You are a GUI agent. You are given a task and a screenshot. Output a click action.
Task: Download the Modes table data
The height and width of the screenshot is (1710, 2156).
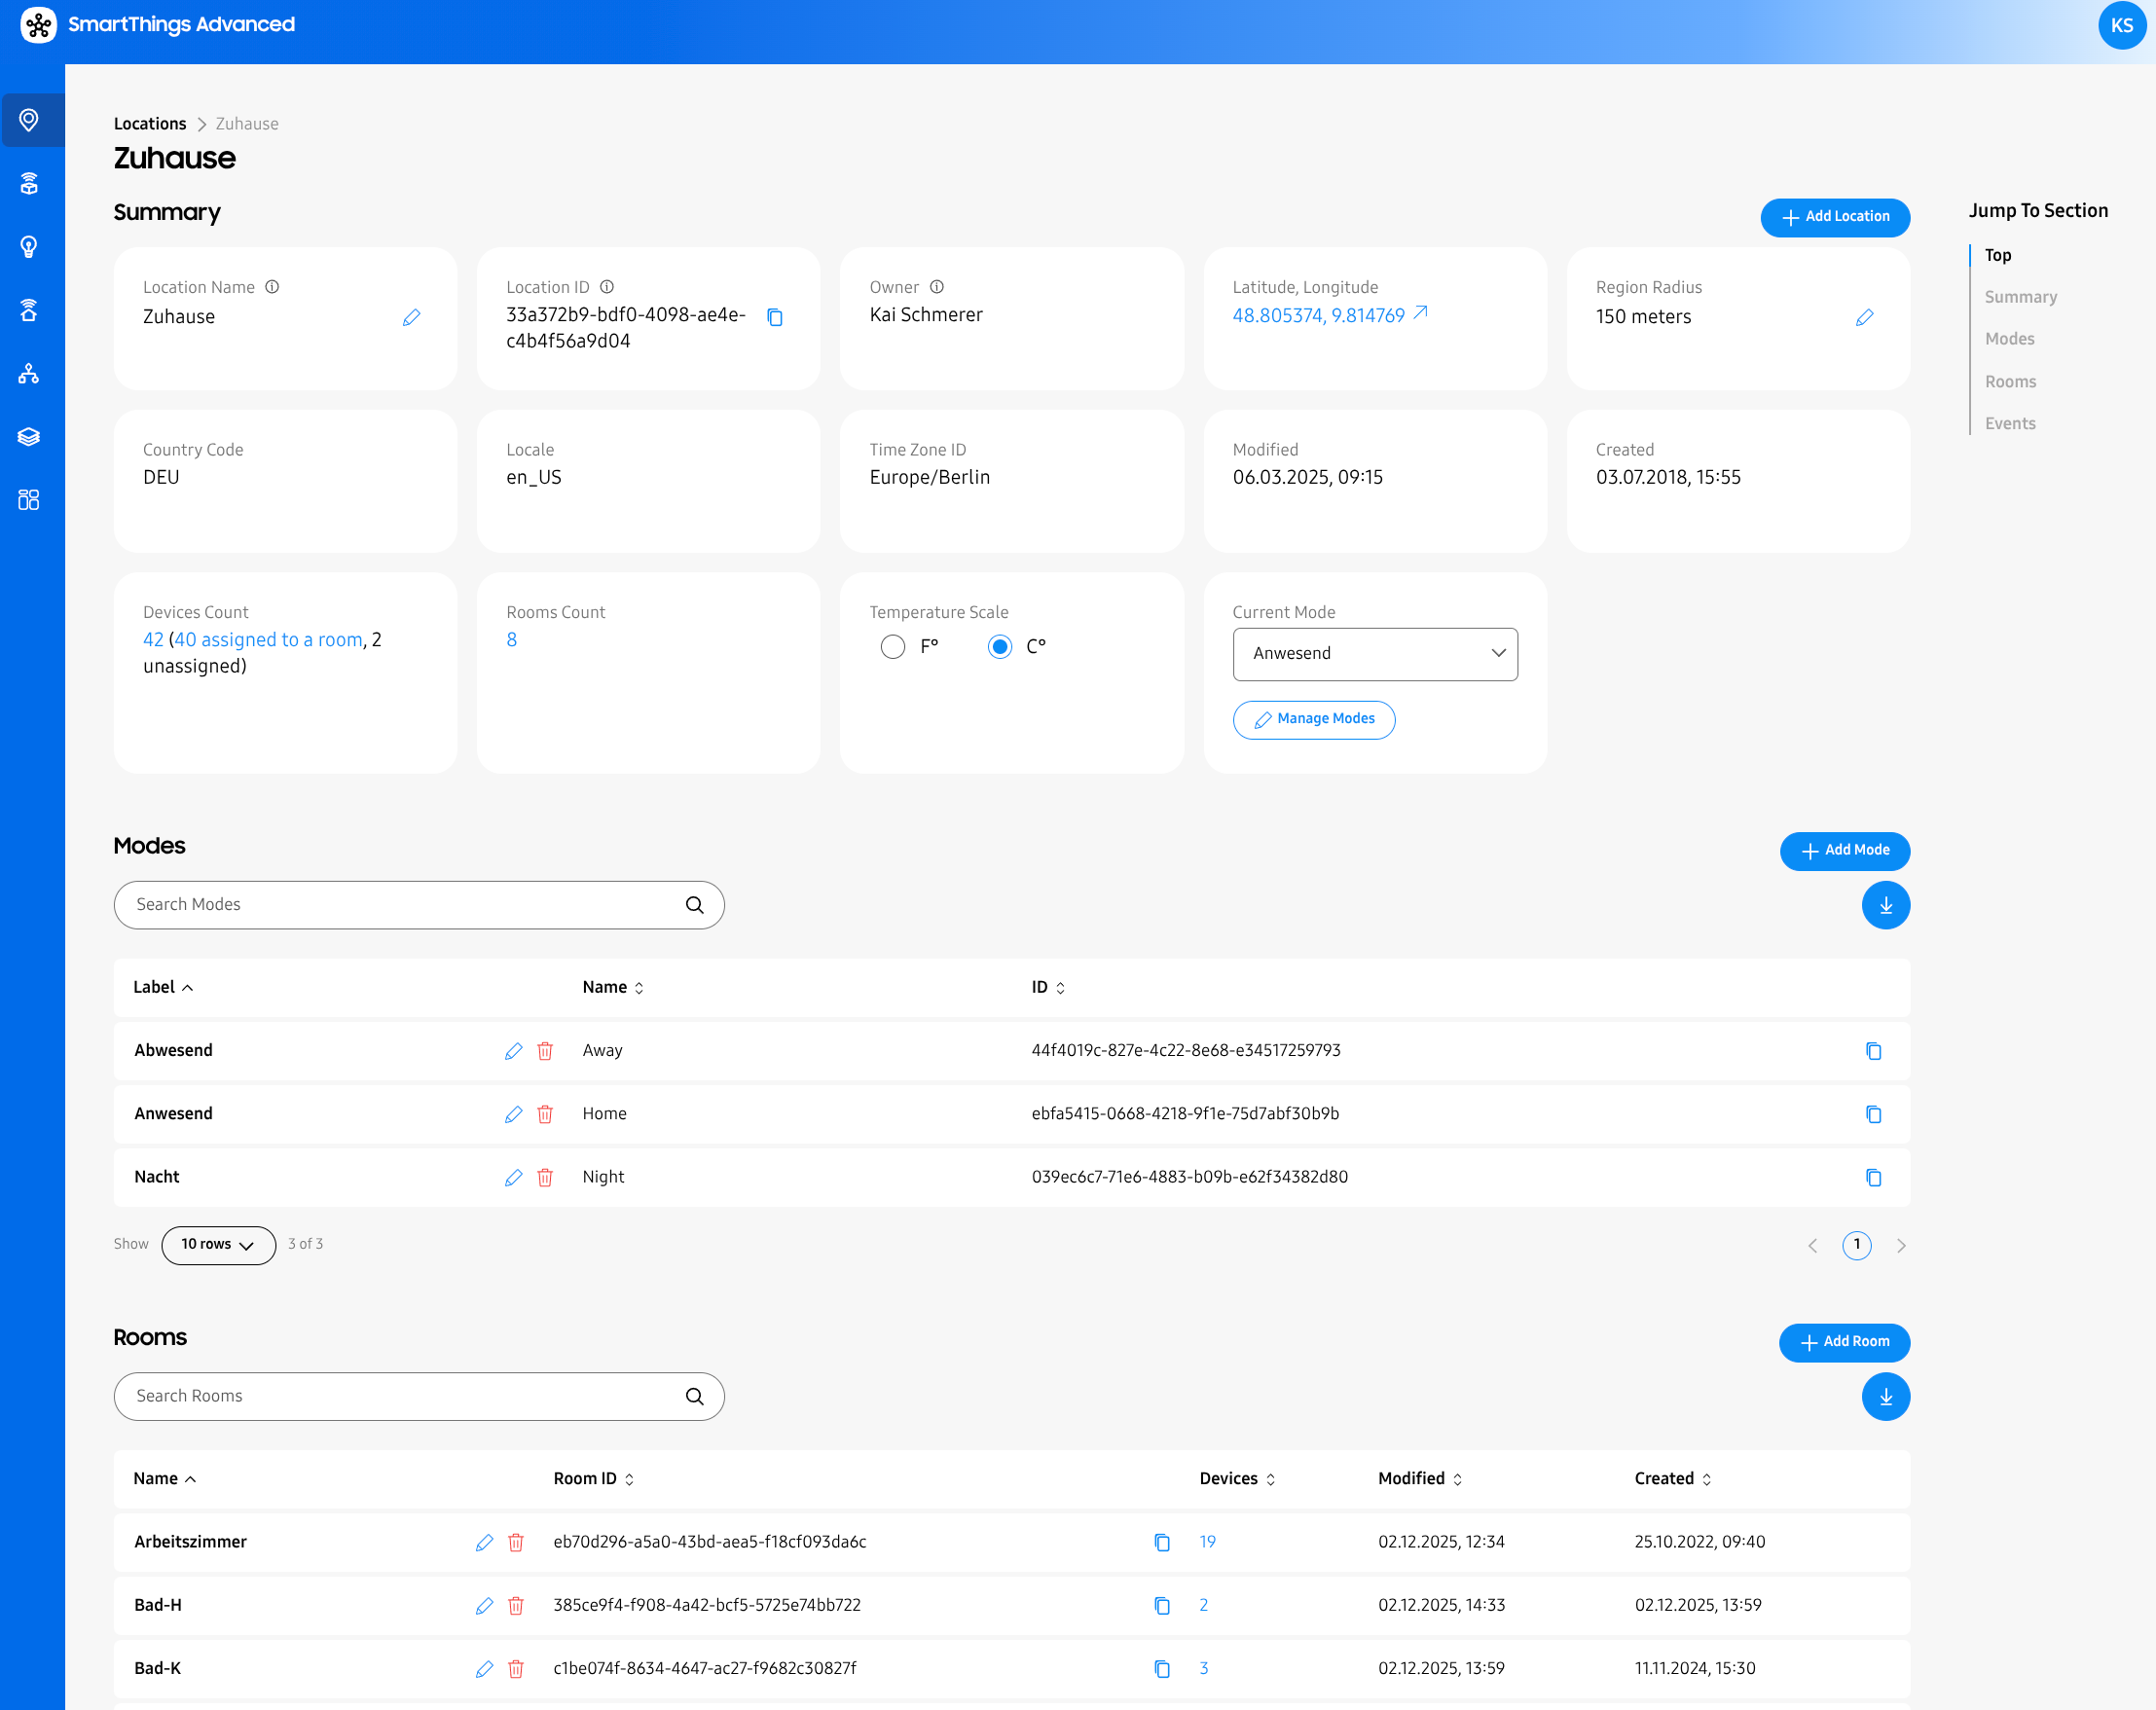coord(1885,905)
